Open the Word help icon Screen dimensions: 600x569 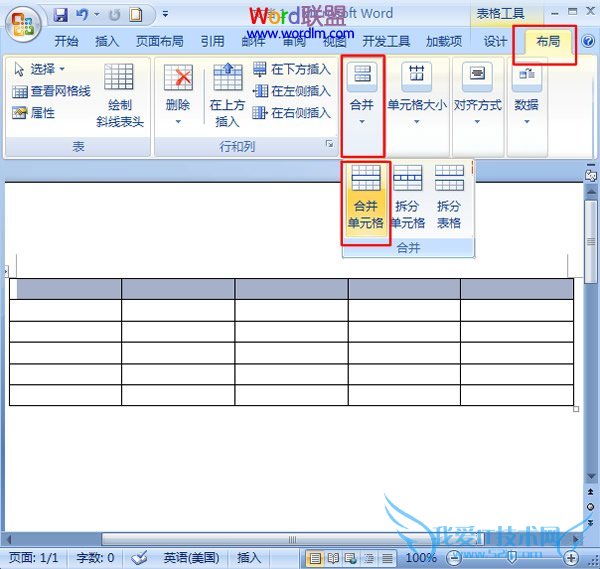588,41
